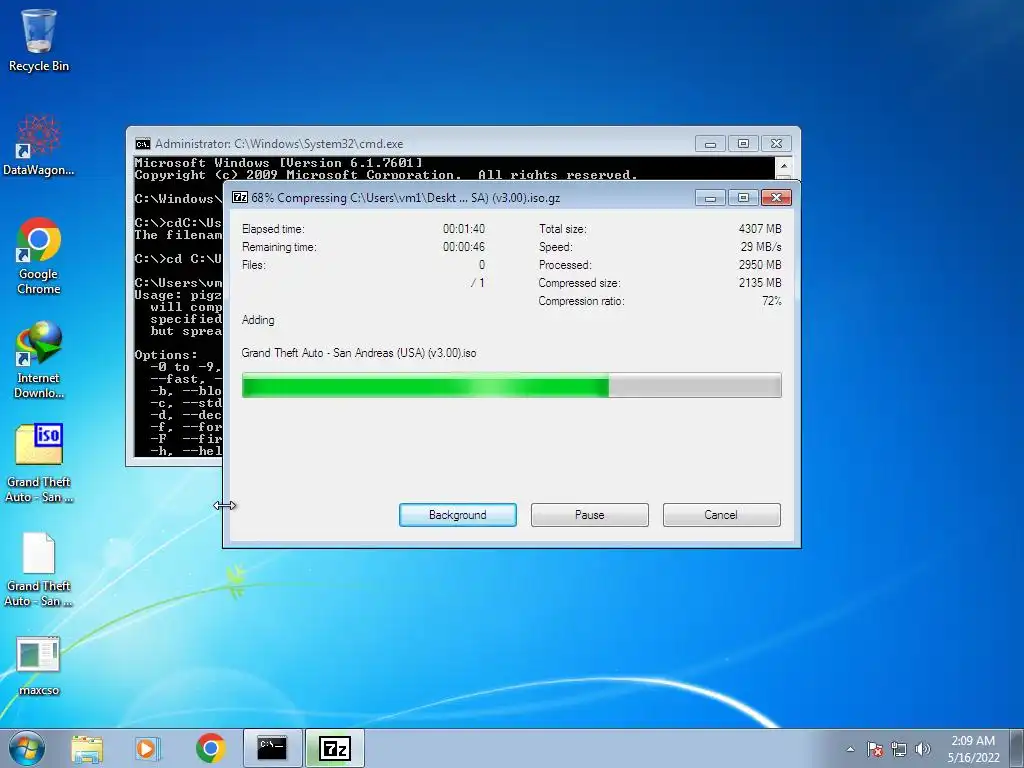Cancel the compression job
This screenshot has width=1024, height=768.
722,515
